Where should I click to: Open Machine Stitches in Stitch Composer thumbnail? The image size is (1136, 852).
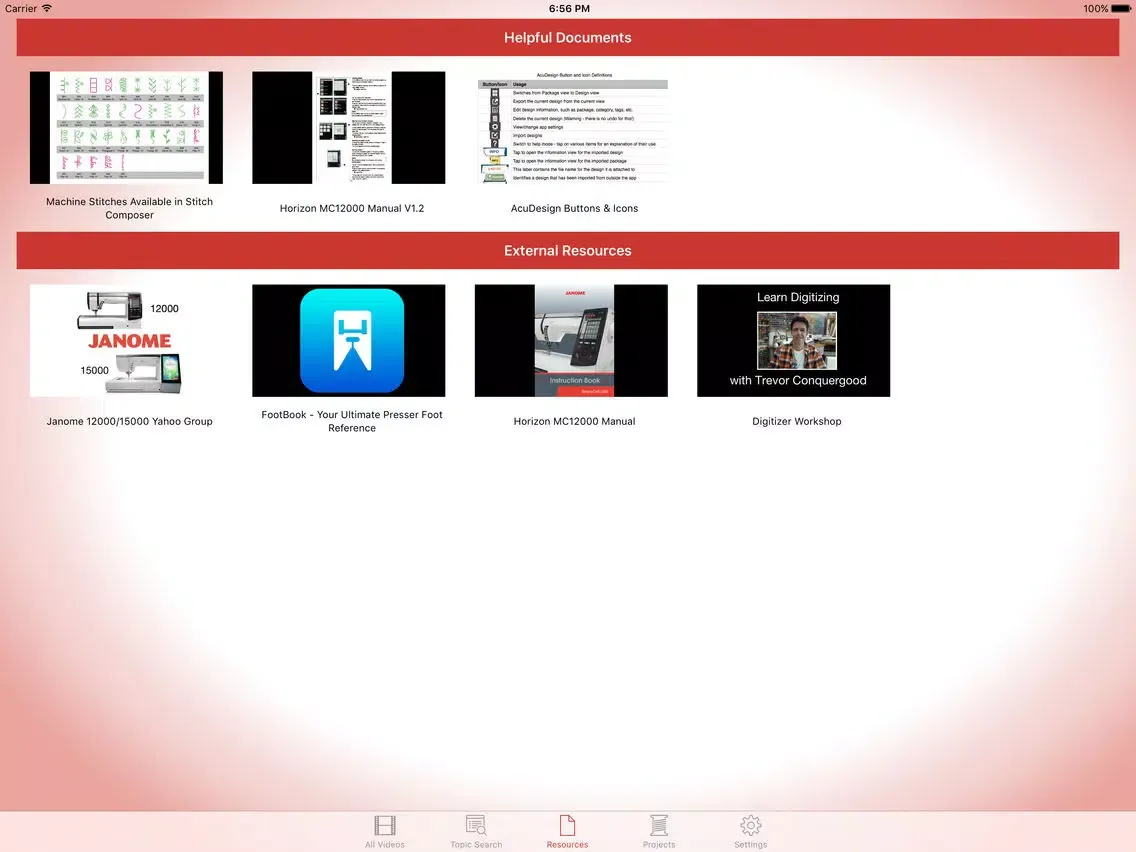click(x=126, y=128)
